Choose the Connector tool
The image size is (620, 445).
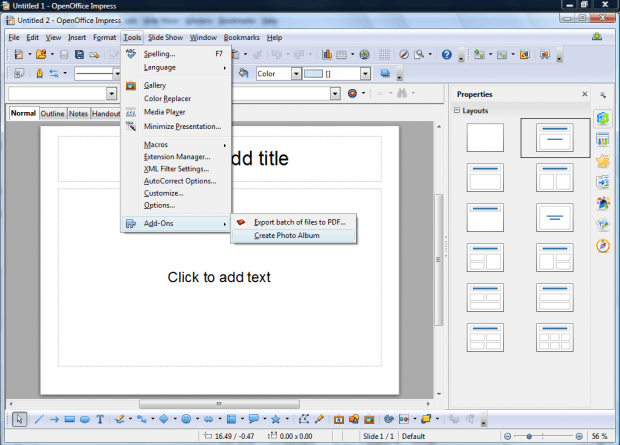pyautogui.click(x=142, y=419)
